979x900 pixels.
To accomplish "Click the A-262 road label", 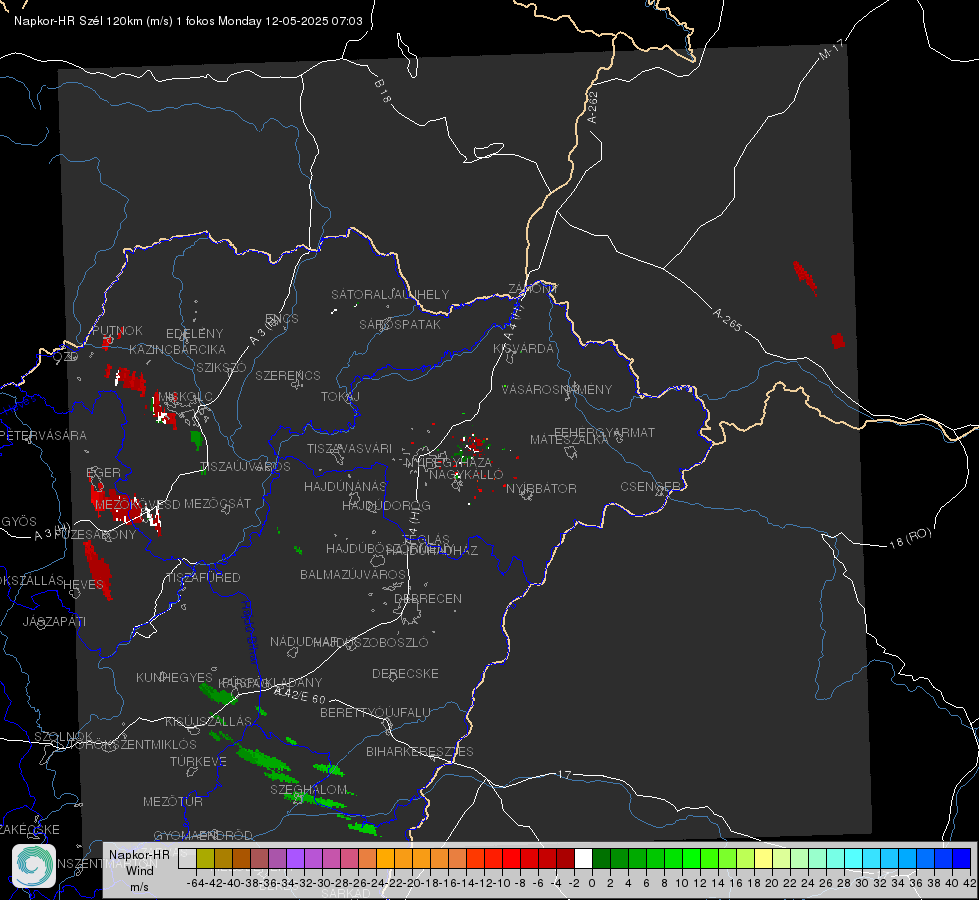I will click(x=593, y=107).
